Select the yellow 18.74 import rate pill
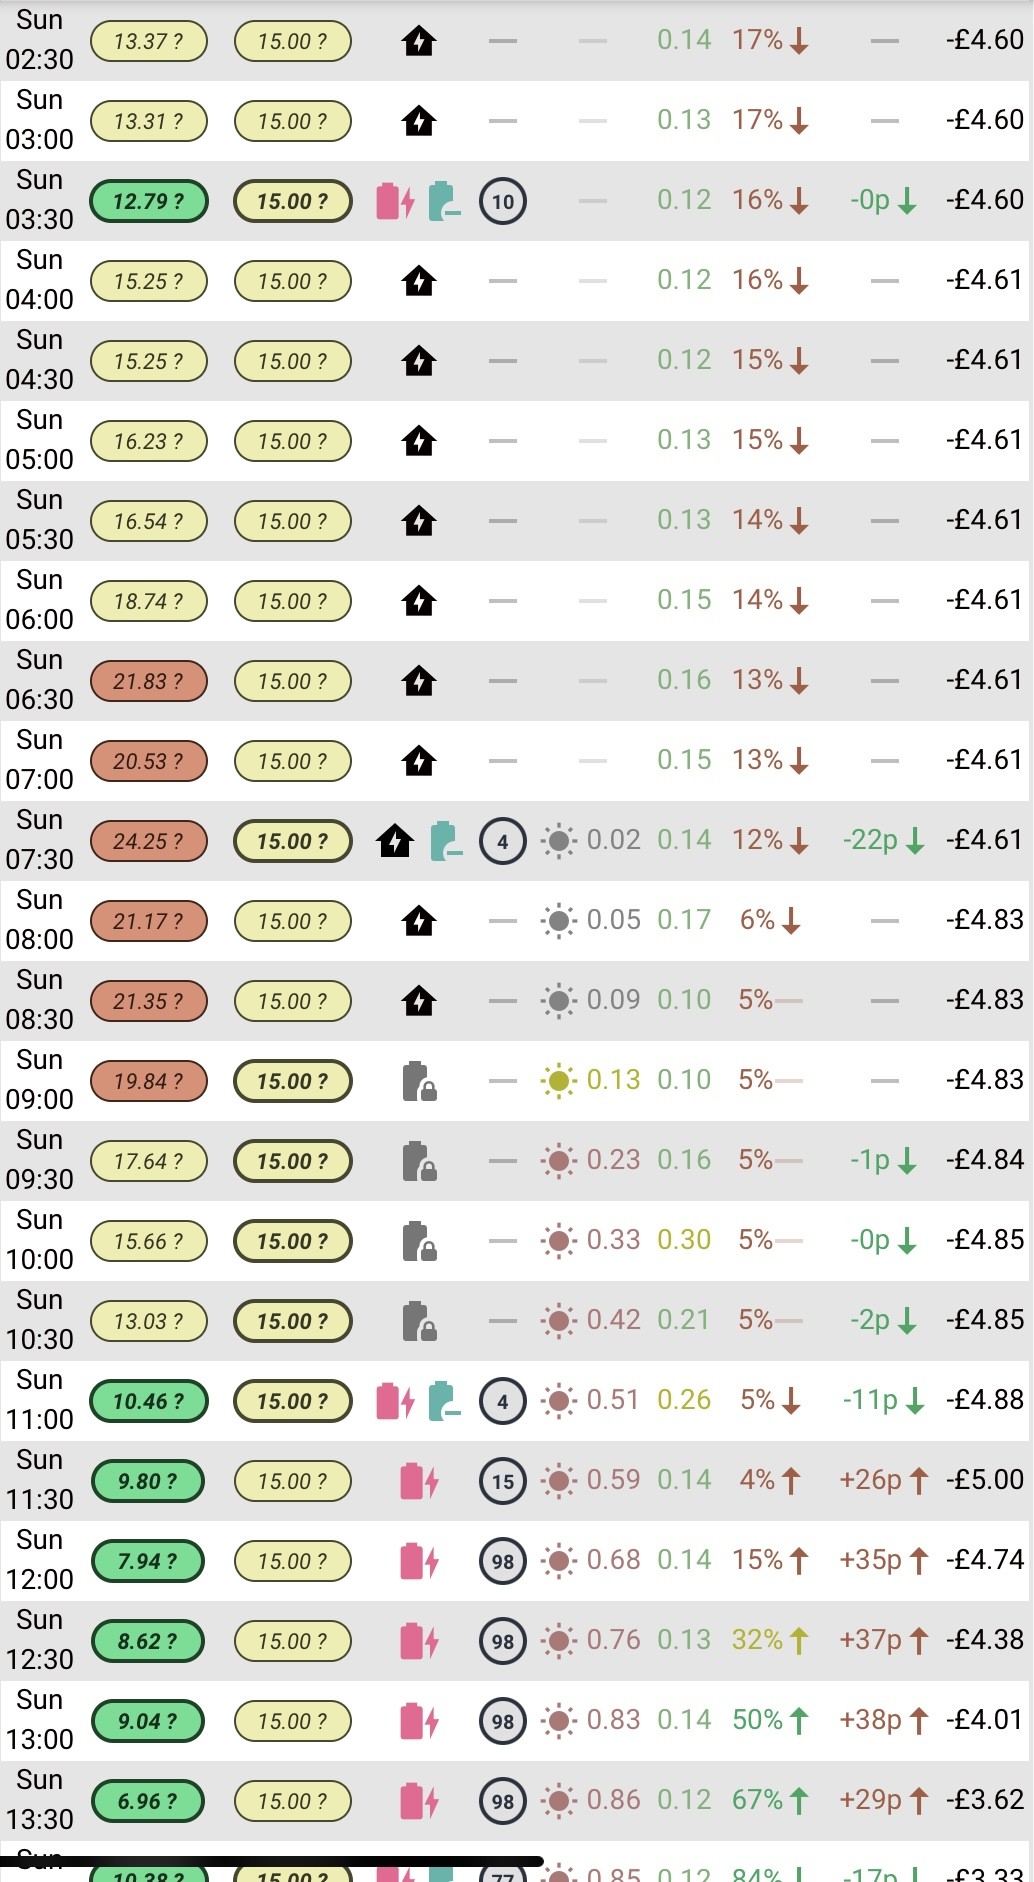This screenshot has width=1034, height=1882. tap(149, 601)
